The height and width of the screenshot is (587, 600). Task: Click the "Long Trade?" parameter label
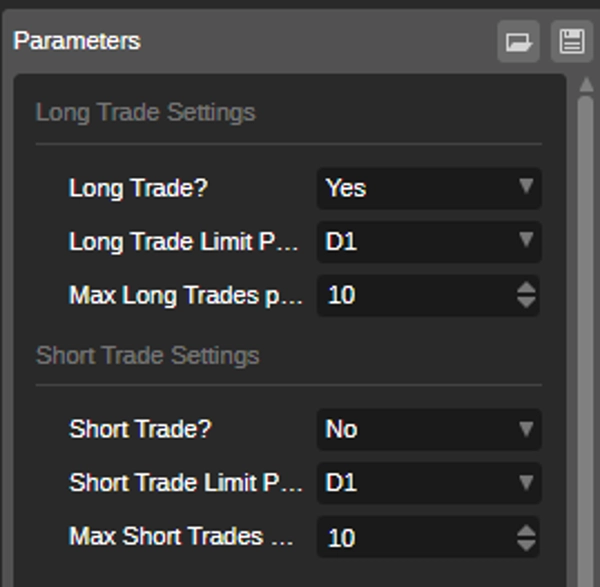(138, 188)
